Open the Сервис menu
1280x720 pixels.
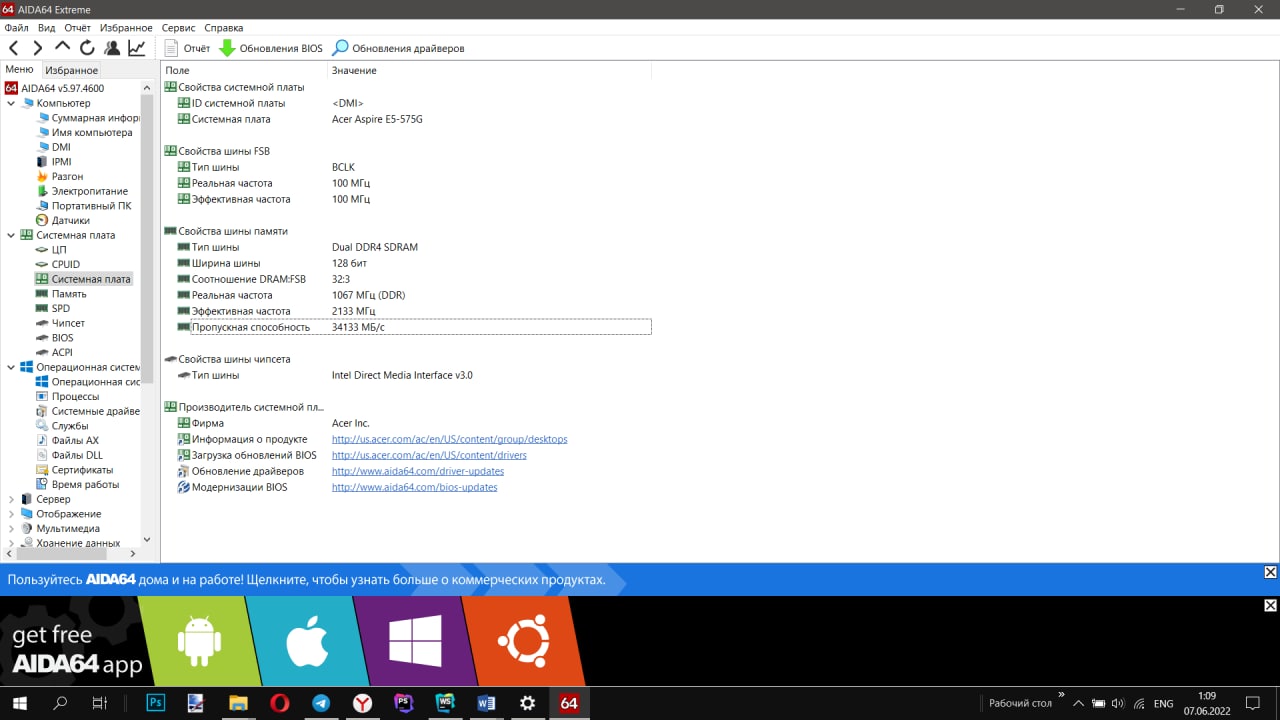tap(178, 28)
